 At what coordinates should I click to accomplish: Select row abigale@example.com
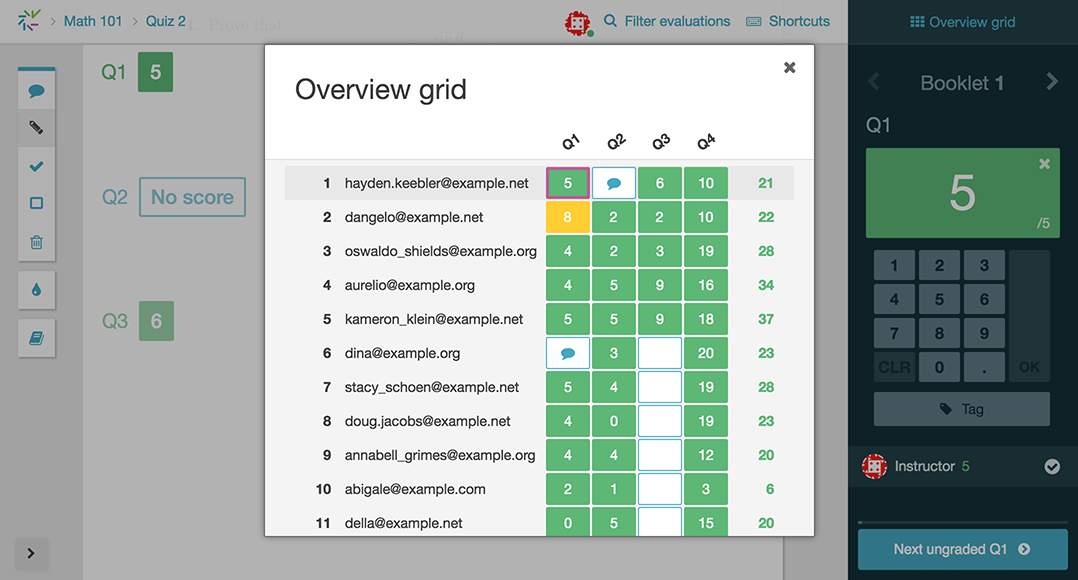pos(540,489)
